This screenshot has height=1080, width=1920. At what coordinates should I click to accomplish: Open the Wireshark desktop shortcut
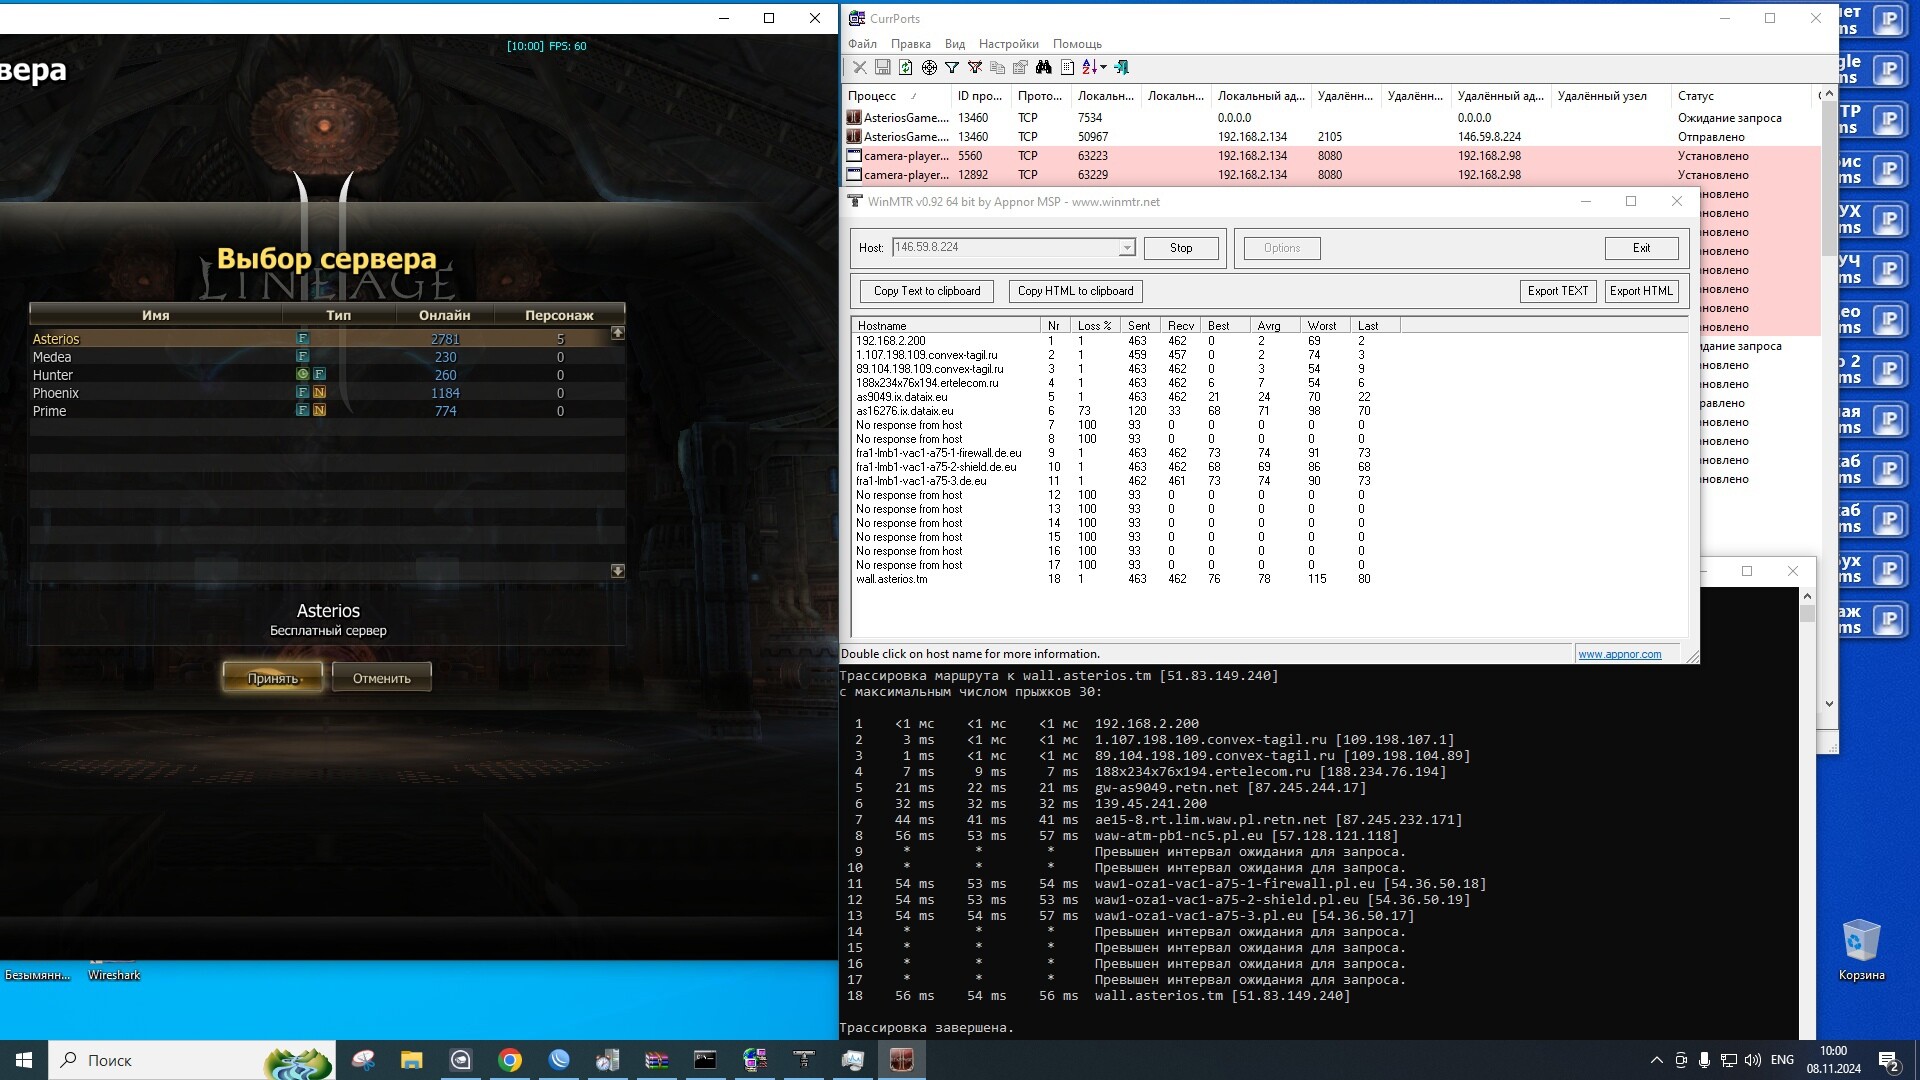click(114, 972)
